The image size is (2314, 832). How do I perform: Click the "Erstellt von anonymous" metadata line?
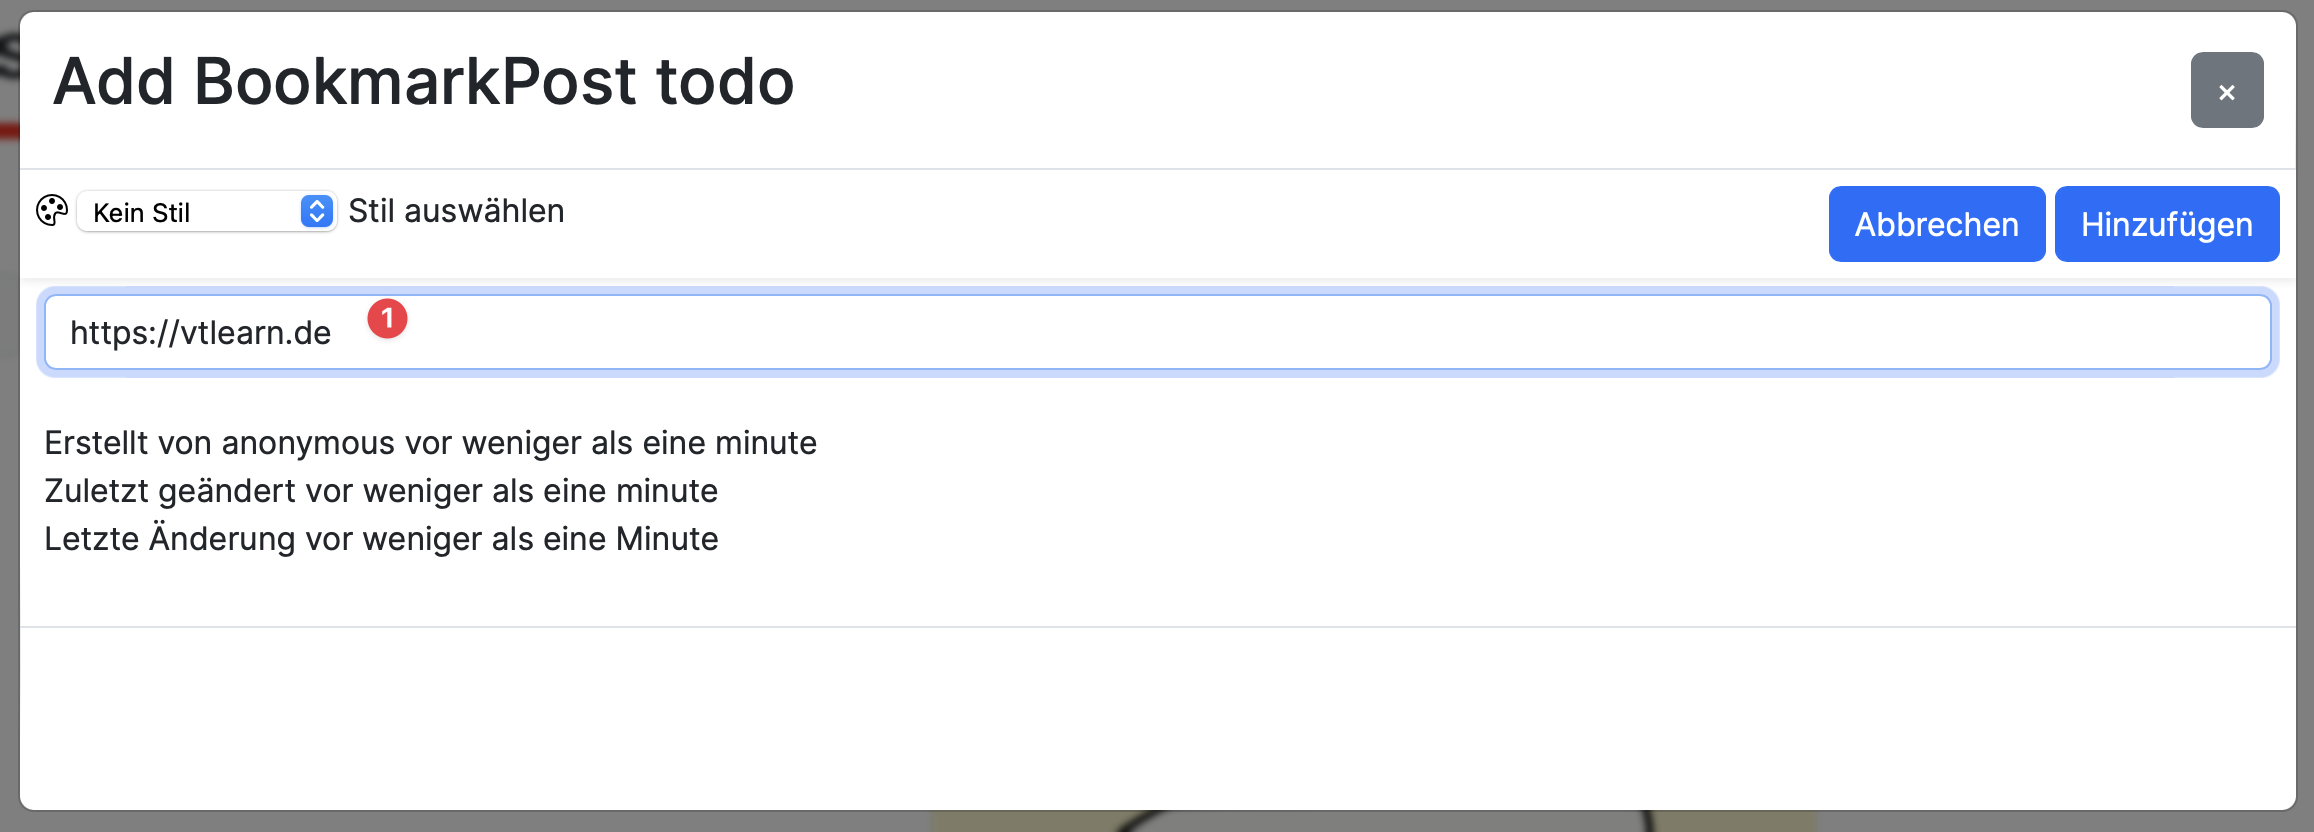click(x=430, y=442)
